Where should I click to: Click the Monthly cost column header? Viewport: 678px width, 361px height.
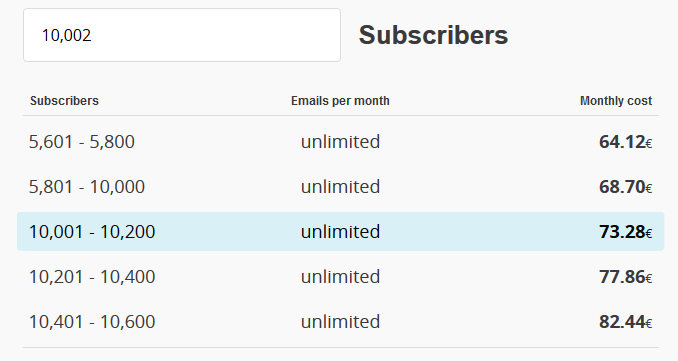[616, 101]
